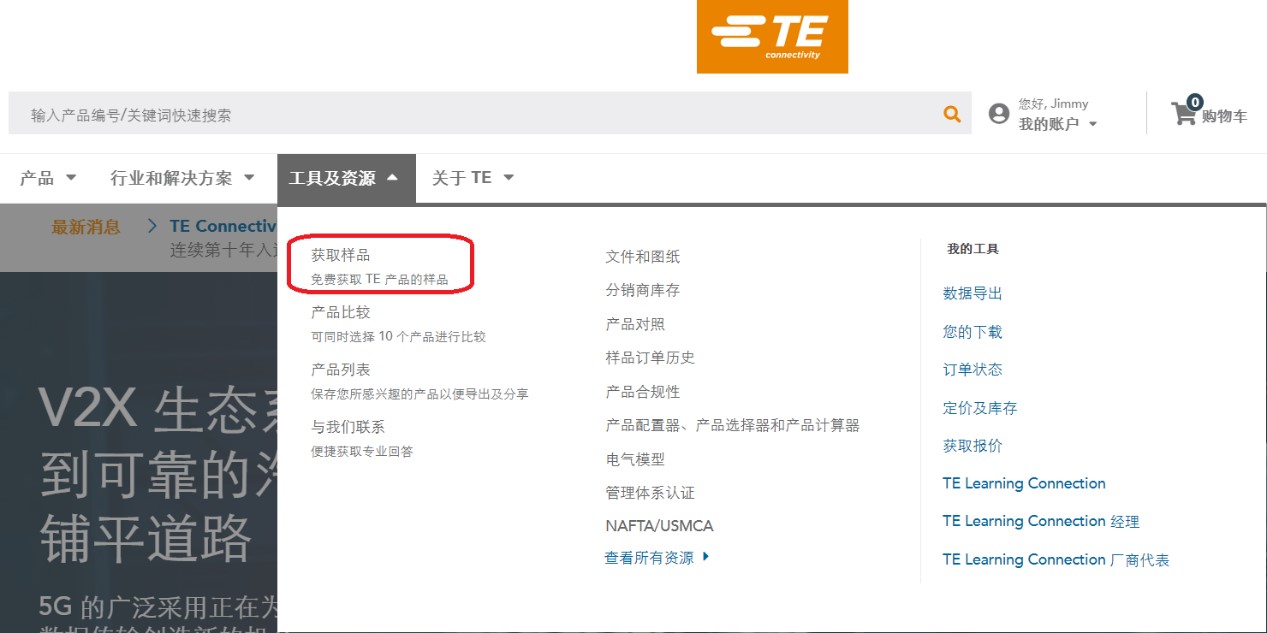
Task: Select 产品比较 menu entry
Action: point(340,312)
